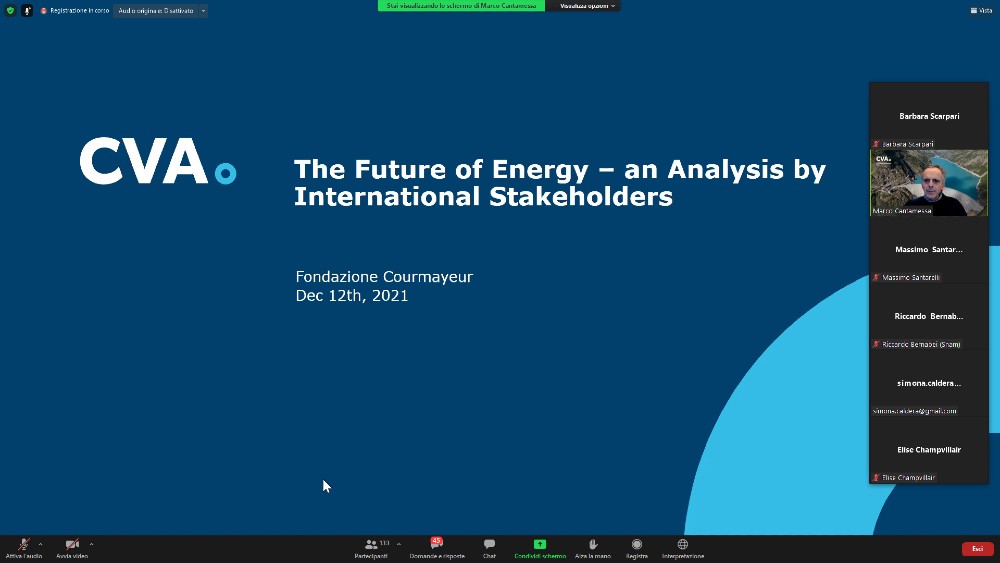This screenshot has height=563, width=1000.
Task: Start camera with Avvia video
Action: (72, 548)
